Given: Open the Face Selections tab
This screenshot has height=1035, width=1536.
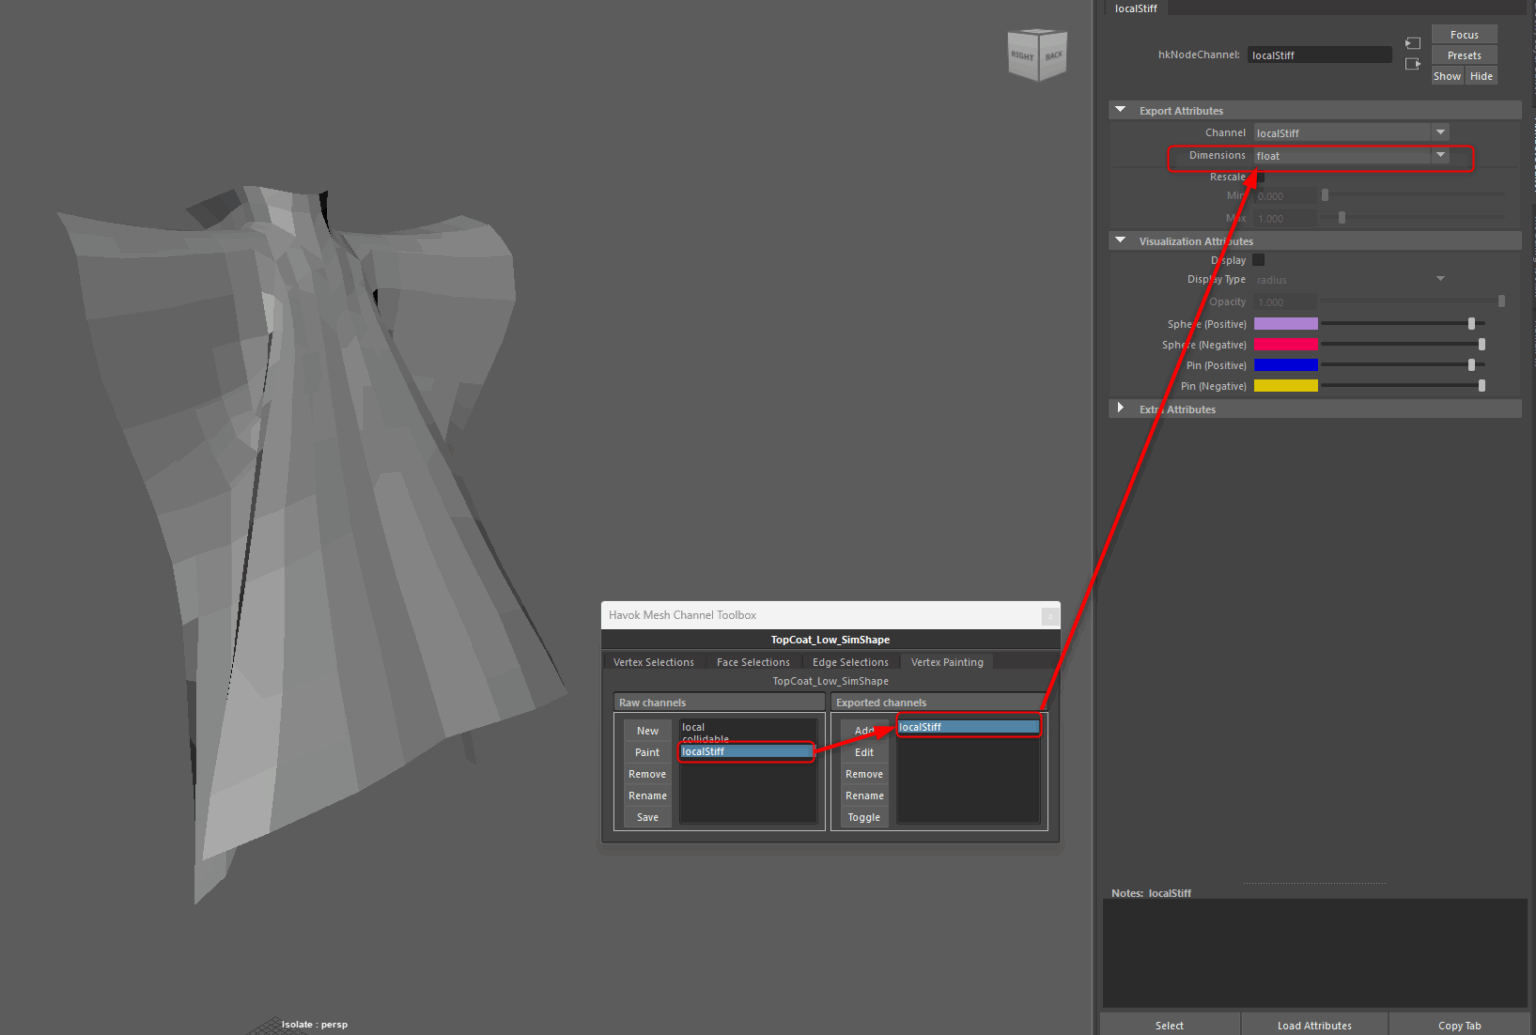Looking at the screenshot, I should 753,662.
